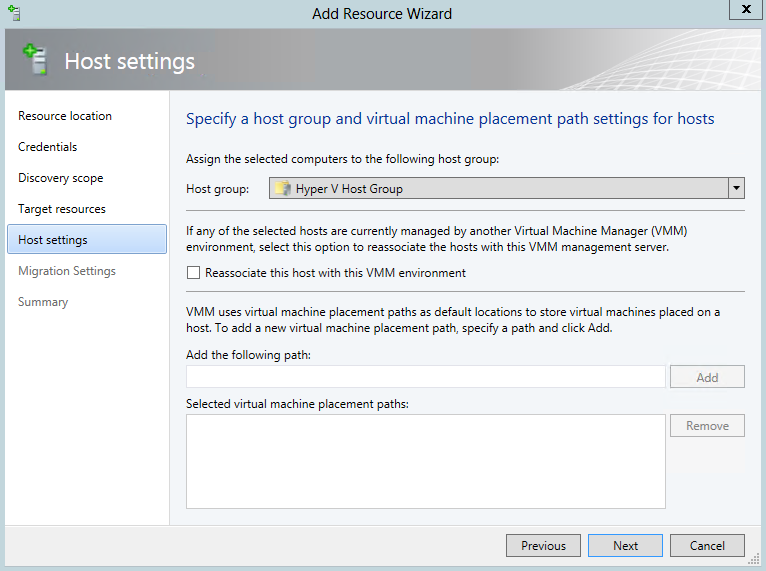
Task: Click the Remove path button
Action: 707,425
